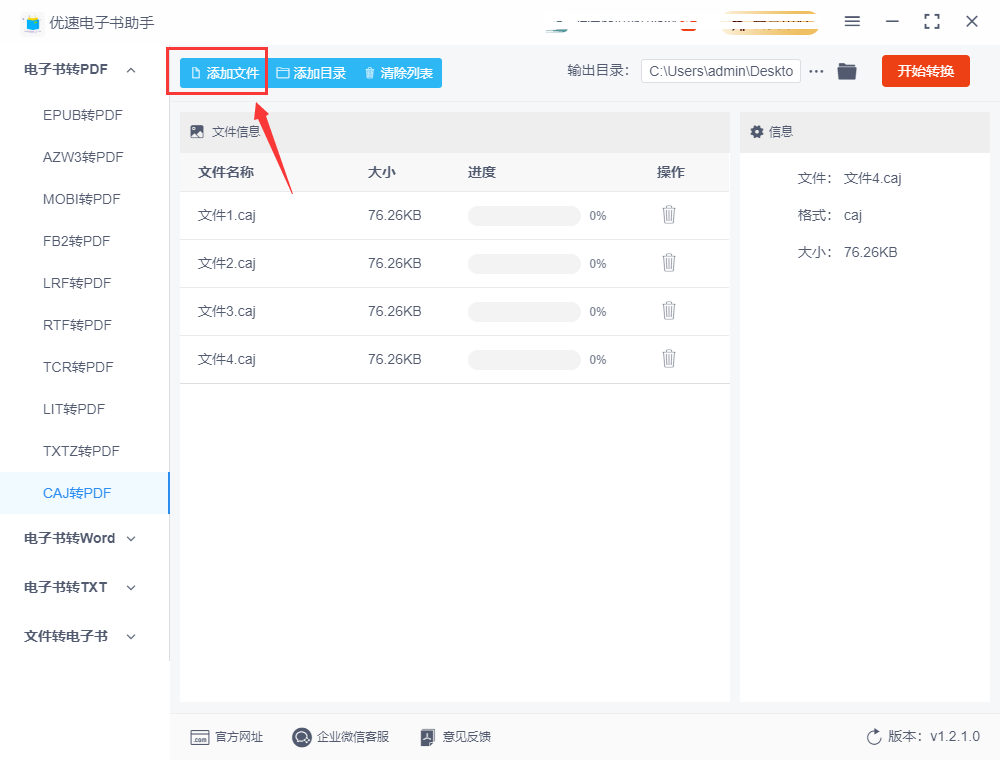Select EPUB转PDF in sidebar
The image size is (1000, 760).
[x=82, y=115]
